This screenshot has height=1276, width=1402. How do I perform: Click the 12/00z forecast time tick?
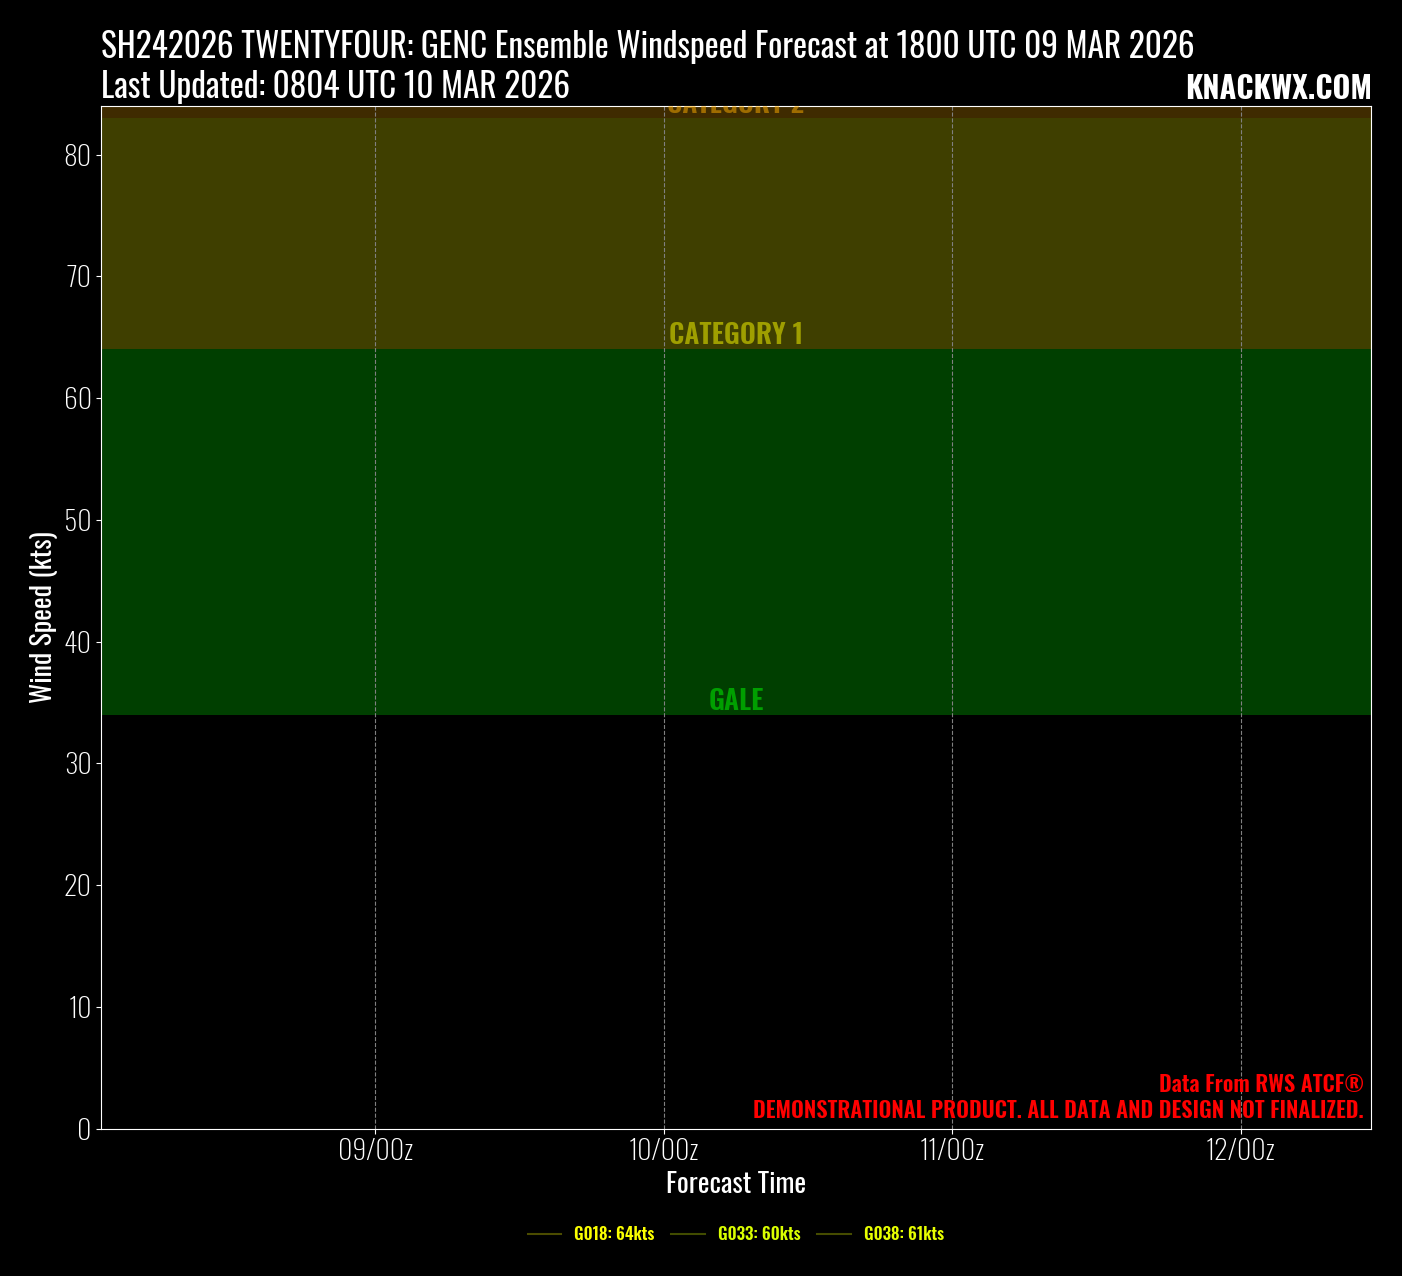click(x=1240, y=1150)
